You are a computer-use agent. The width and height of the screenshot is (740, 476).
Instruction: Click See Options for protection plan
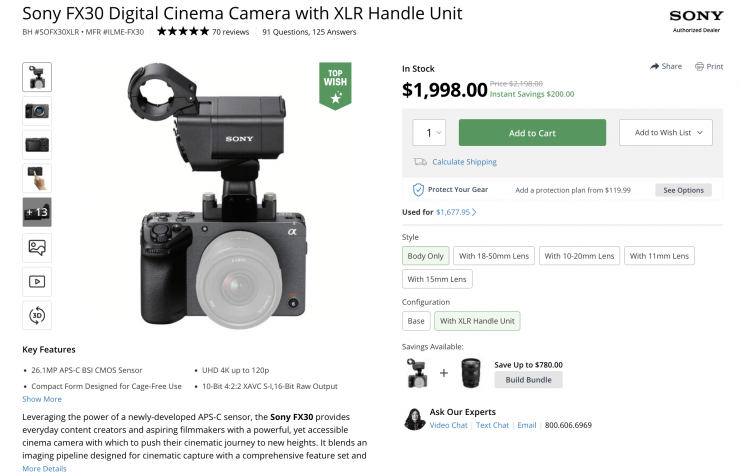tap(684, 190)
